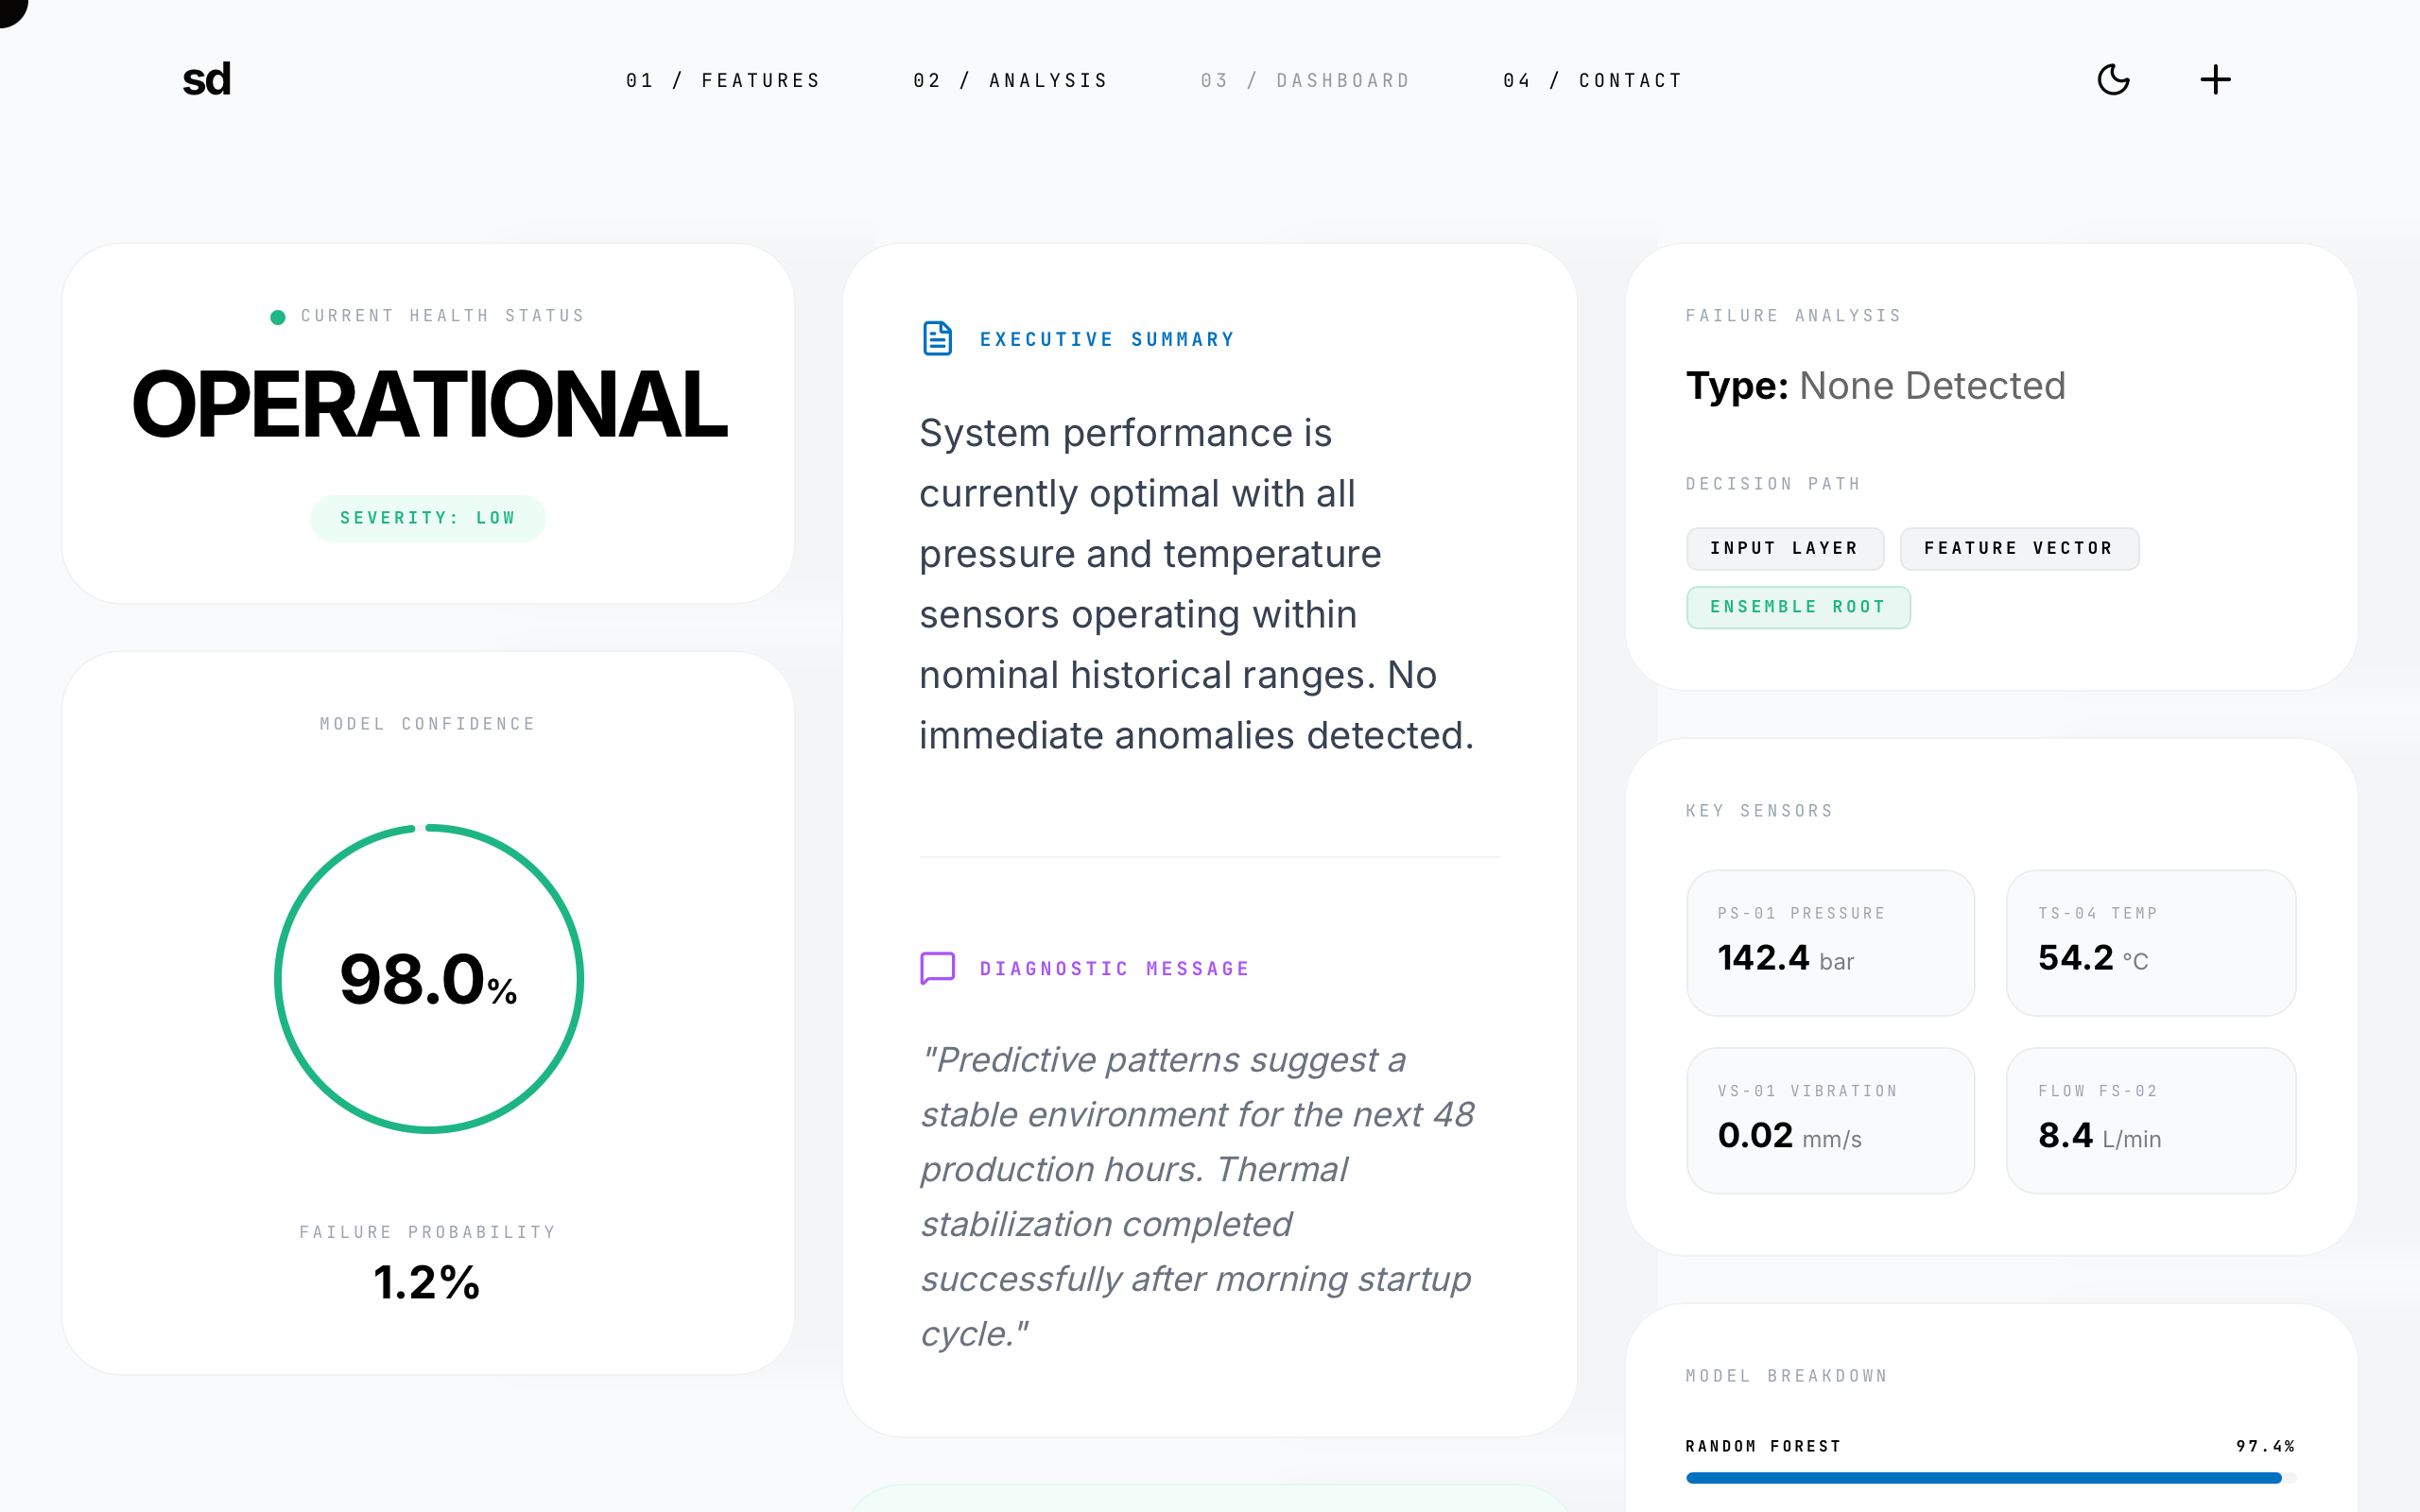The image size is (2420, 1512).
Task: Click the Diagnostic Message heading
Action: pyautogui.click(x=1115, y=968)
